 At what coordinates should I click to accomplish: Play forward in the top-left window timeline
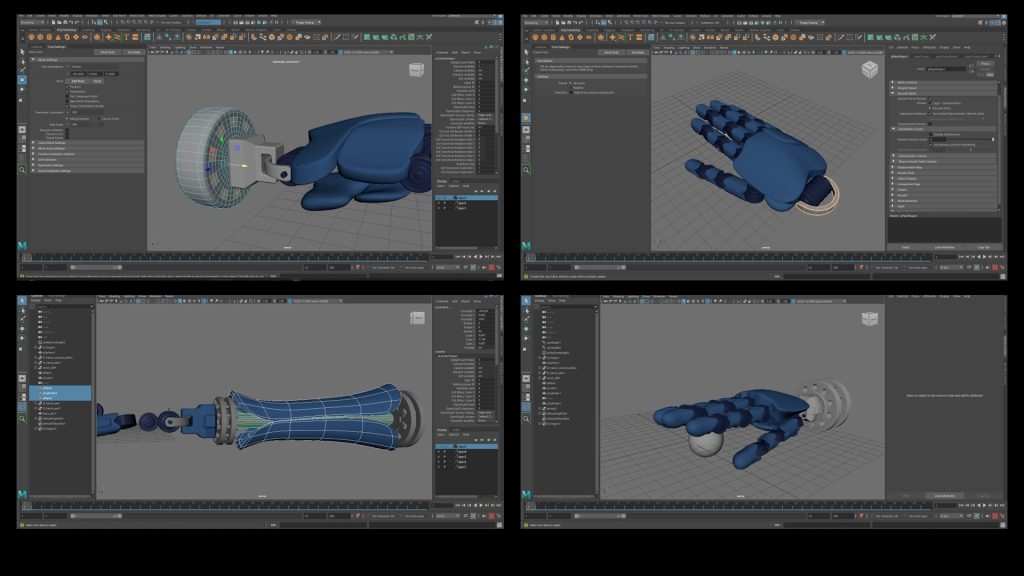[481, 257]
